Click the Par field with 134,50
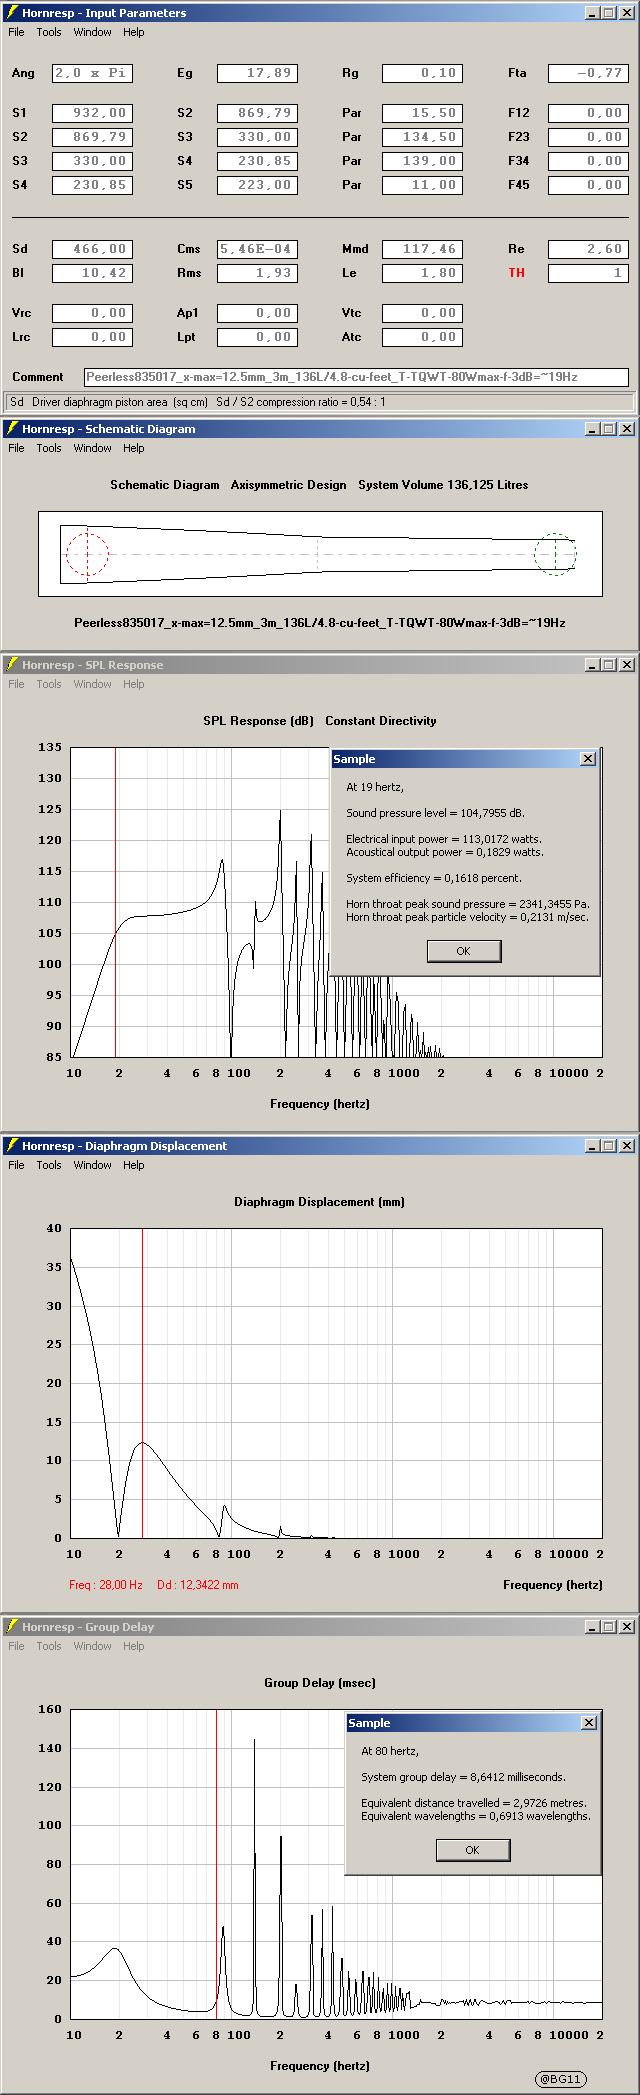This screenshot has height=2095, width=640. tap(422, 137)
